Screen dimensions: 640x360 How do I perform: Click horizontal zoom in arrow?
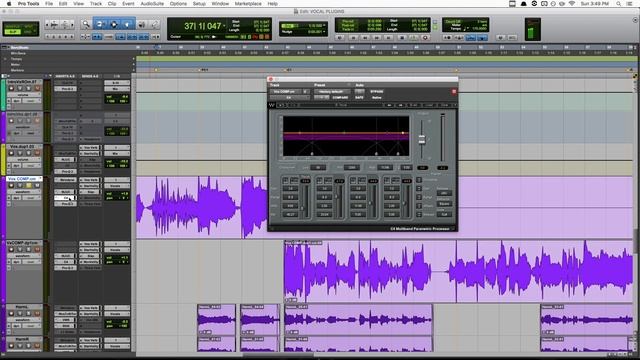click(72, 25)
